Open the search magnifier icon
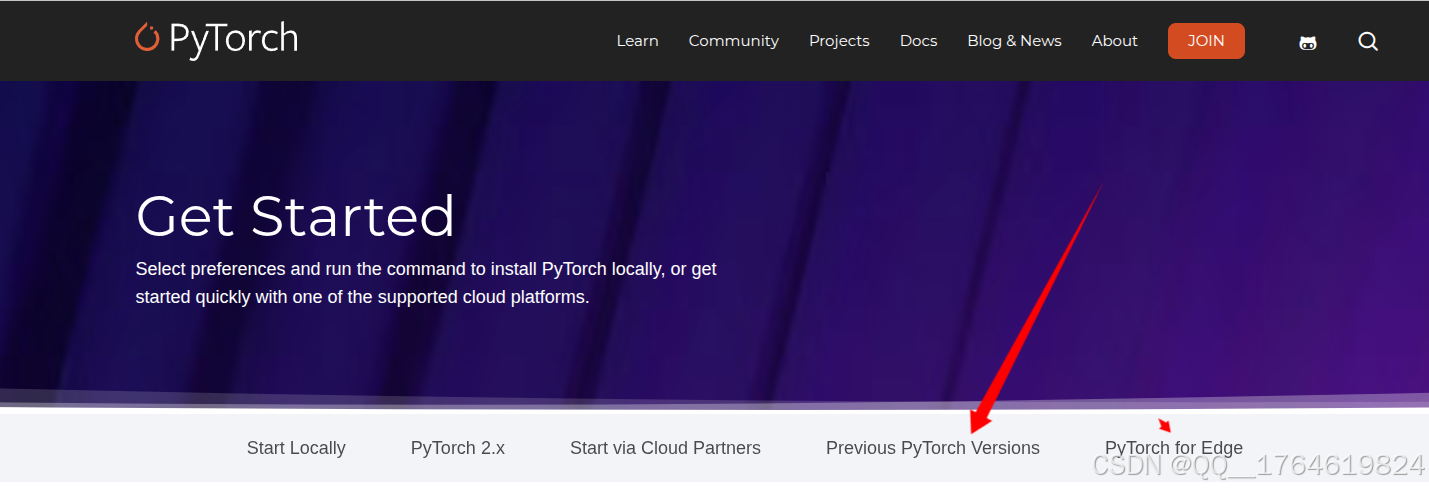Viewport: 1429px width, 491px height. 1368,41
